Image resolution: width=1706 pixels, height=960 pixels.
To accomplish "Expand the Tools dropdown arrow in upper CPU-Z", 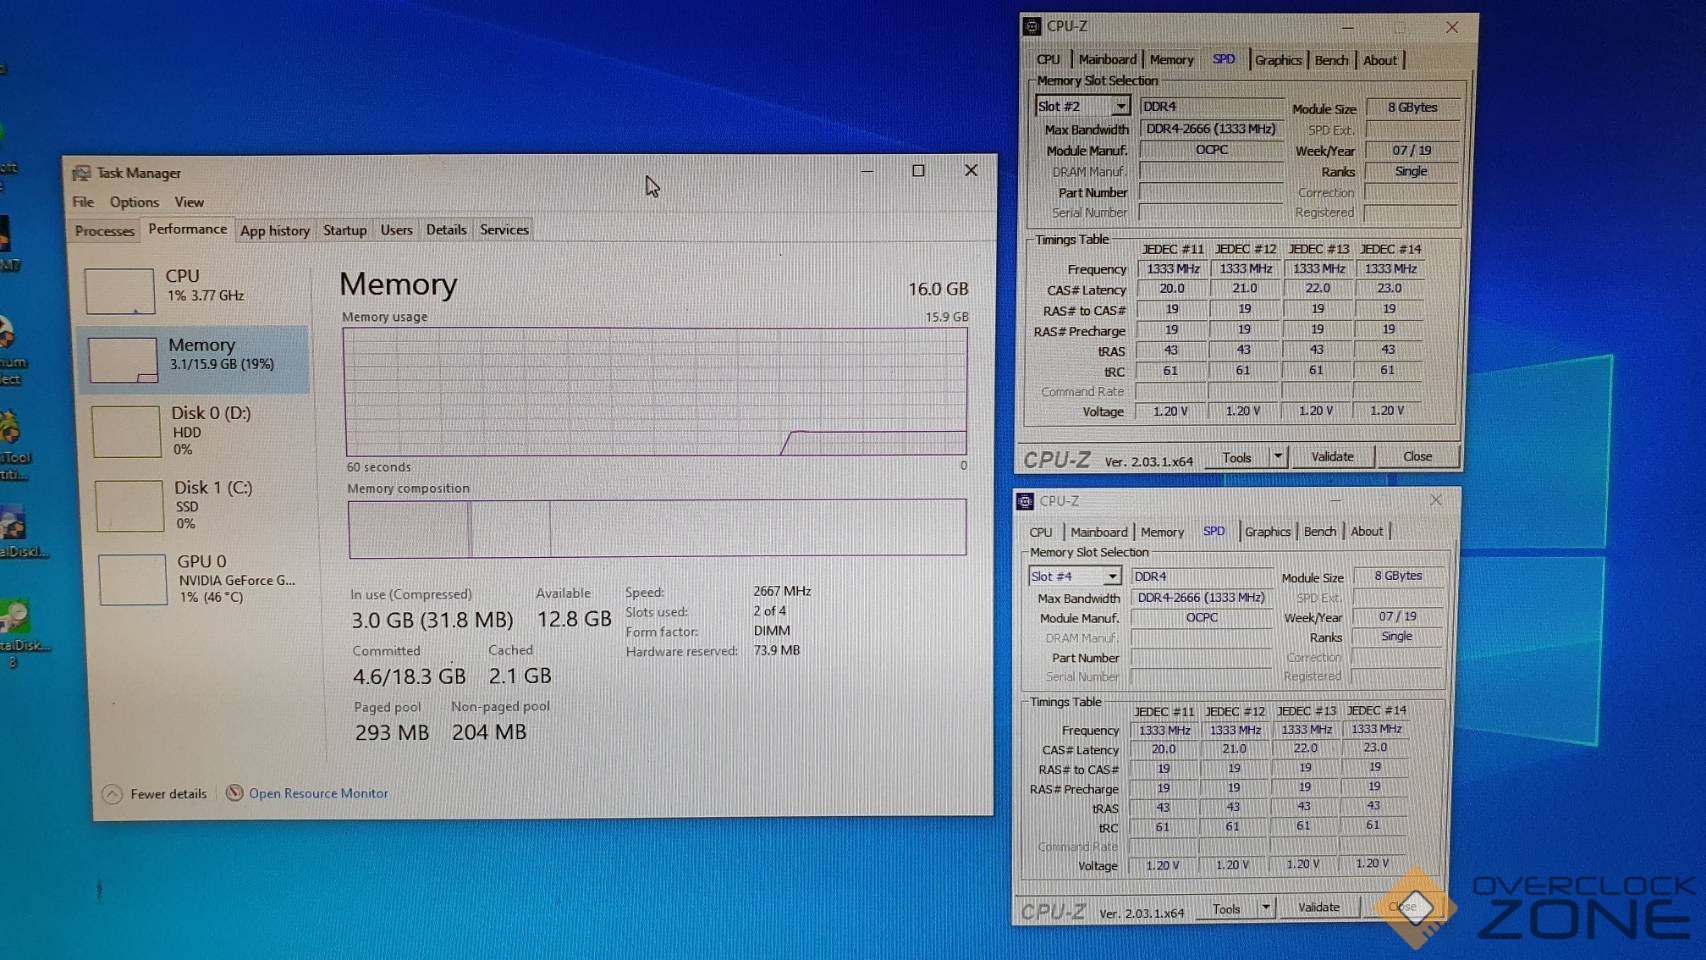I will pyautogui.click(x=1277, y=457).
